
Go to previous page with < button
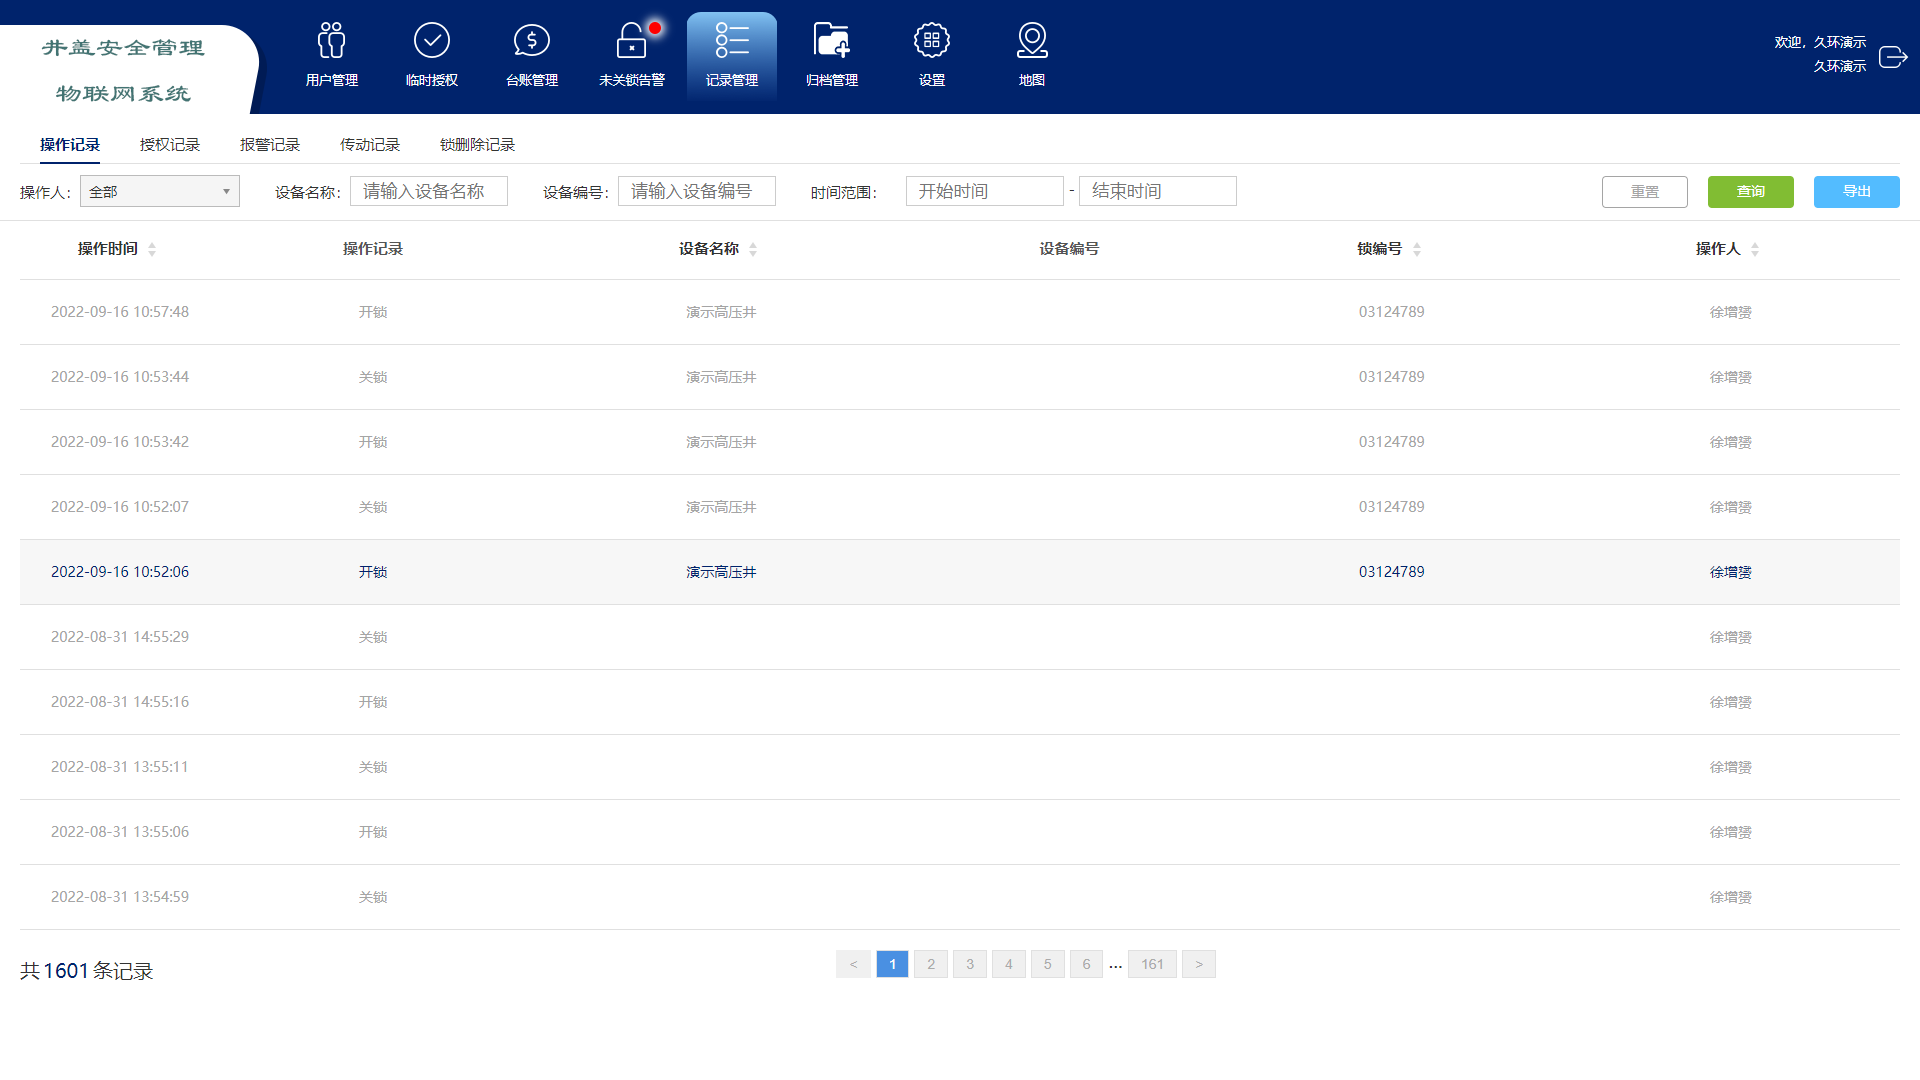[x=853, y=964]
